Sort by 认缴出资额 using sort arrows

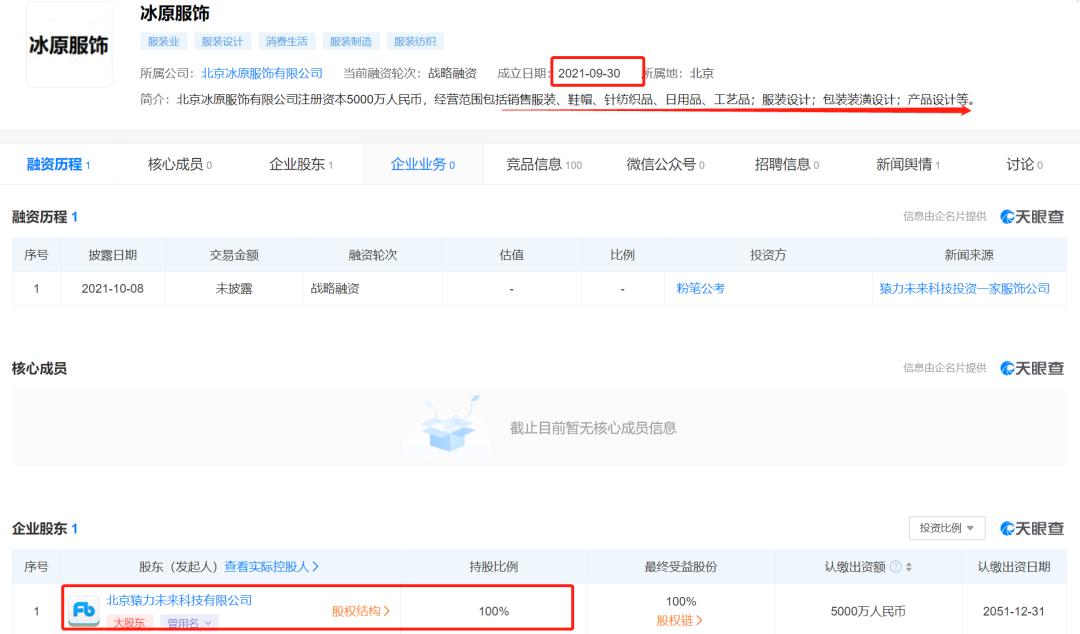click(908, 566)
